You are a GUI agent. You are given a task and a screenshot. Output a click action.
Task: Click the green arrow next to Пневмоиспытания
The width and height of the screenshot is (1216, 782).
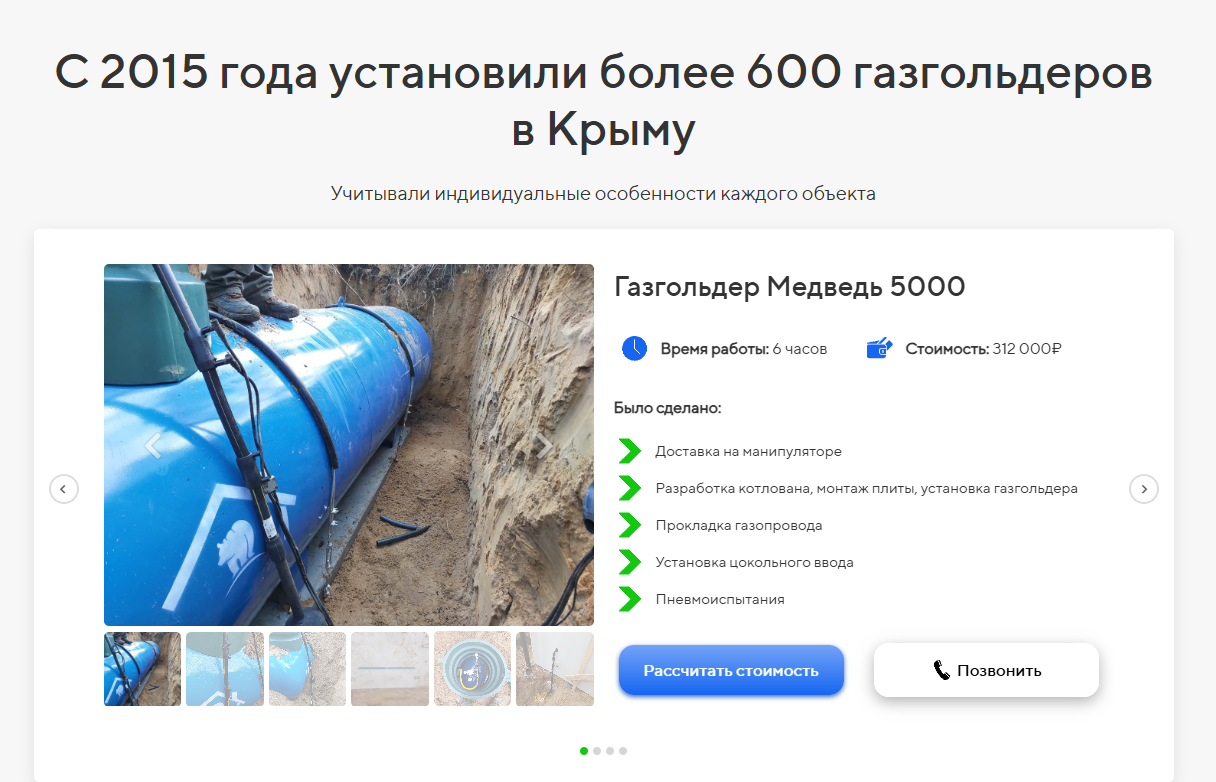(x=629, y=599)
